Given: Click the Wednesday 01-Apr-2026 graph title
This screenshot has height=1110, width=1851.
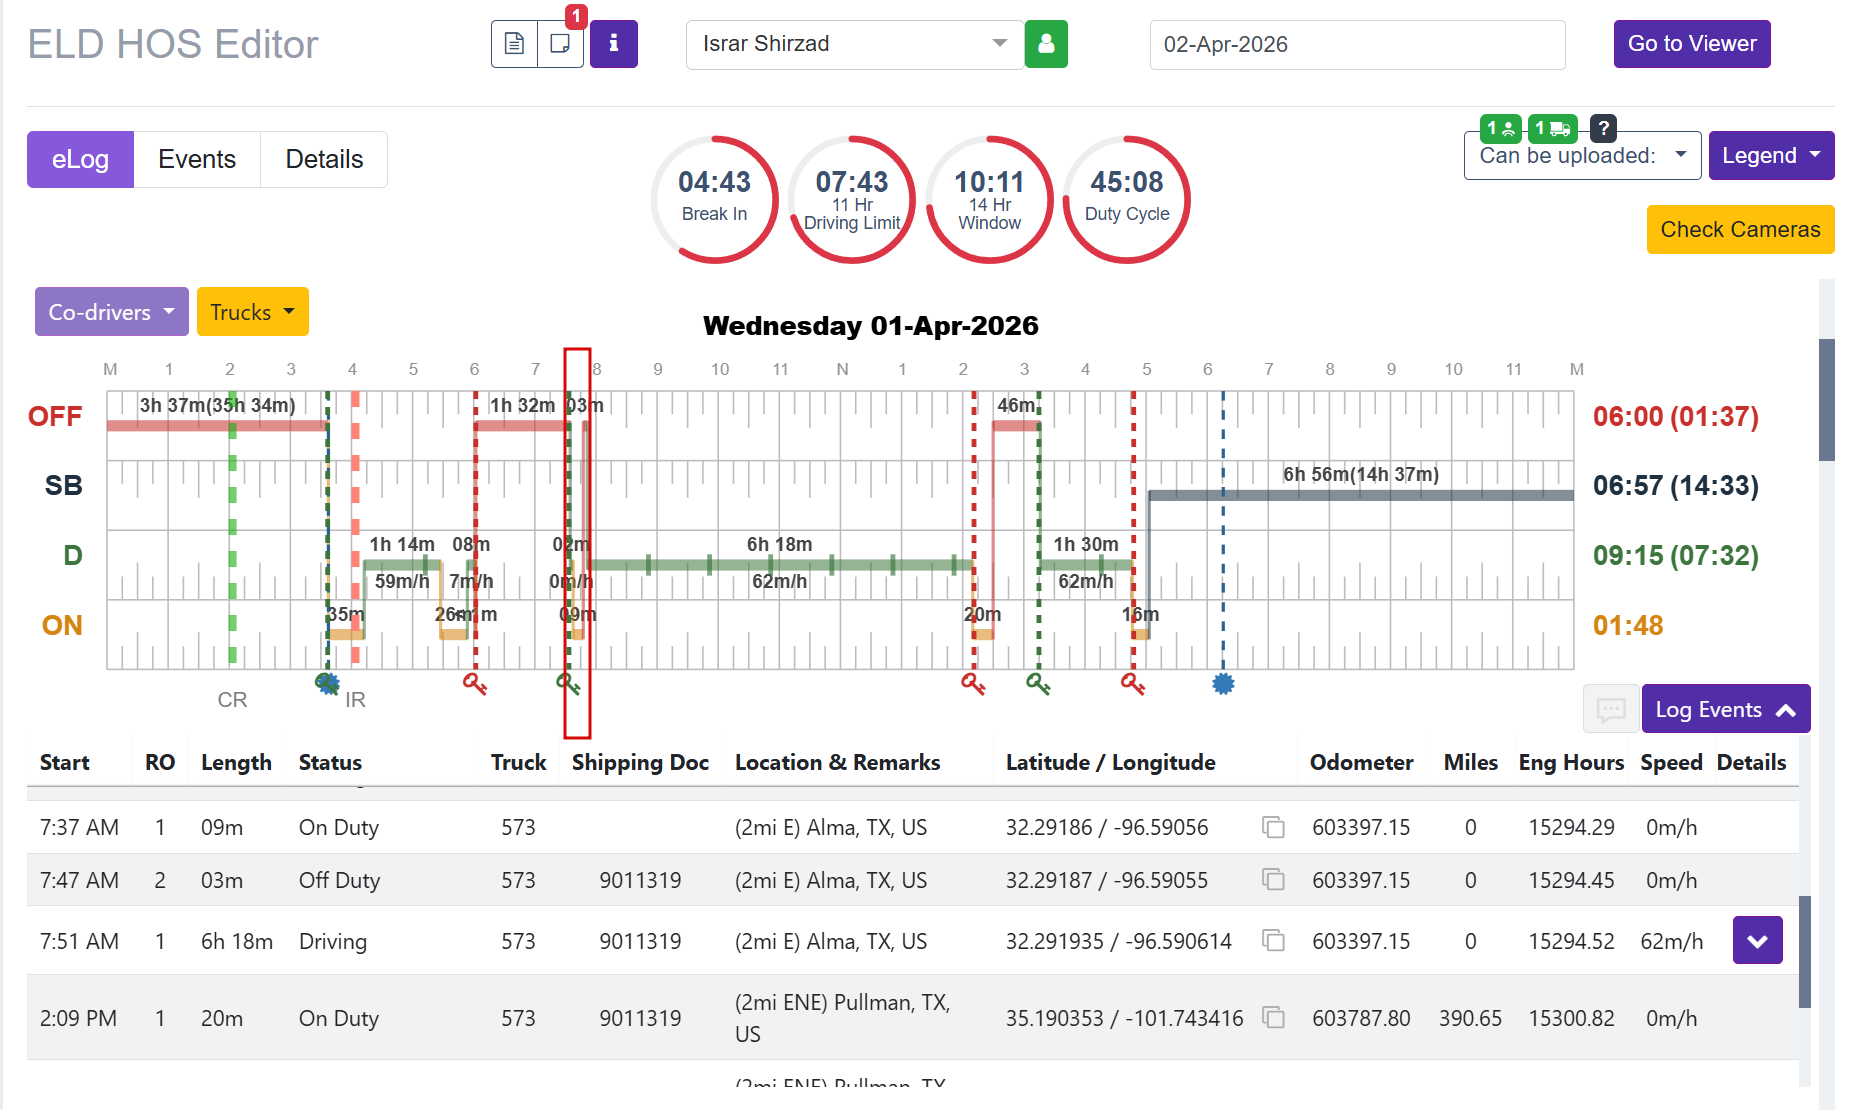Looking at the screenshot, I should (870, 326).
